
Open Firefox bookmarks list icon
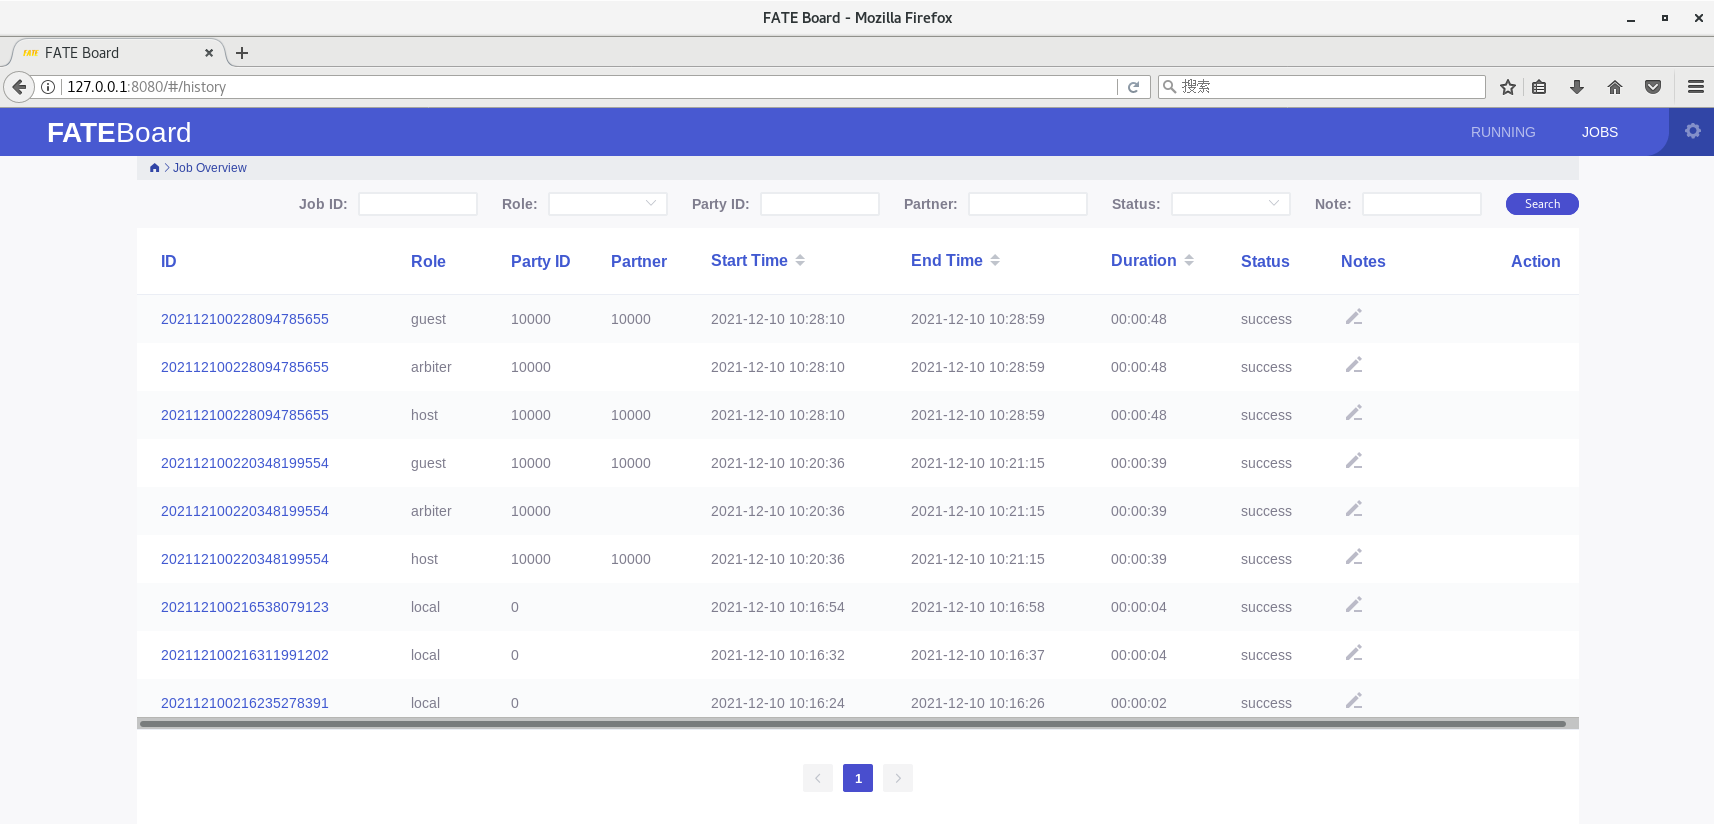click(x=1539, y=87)
